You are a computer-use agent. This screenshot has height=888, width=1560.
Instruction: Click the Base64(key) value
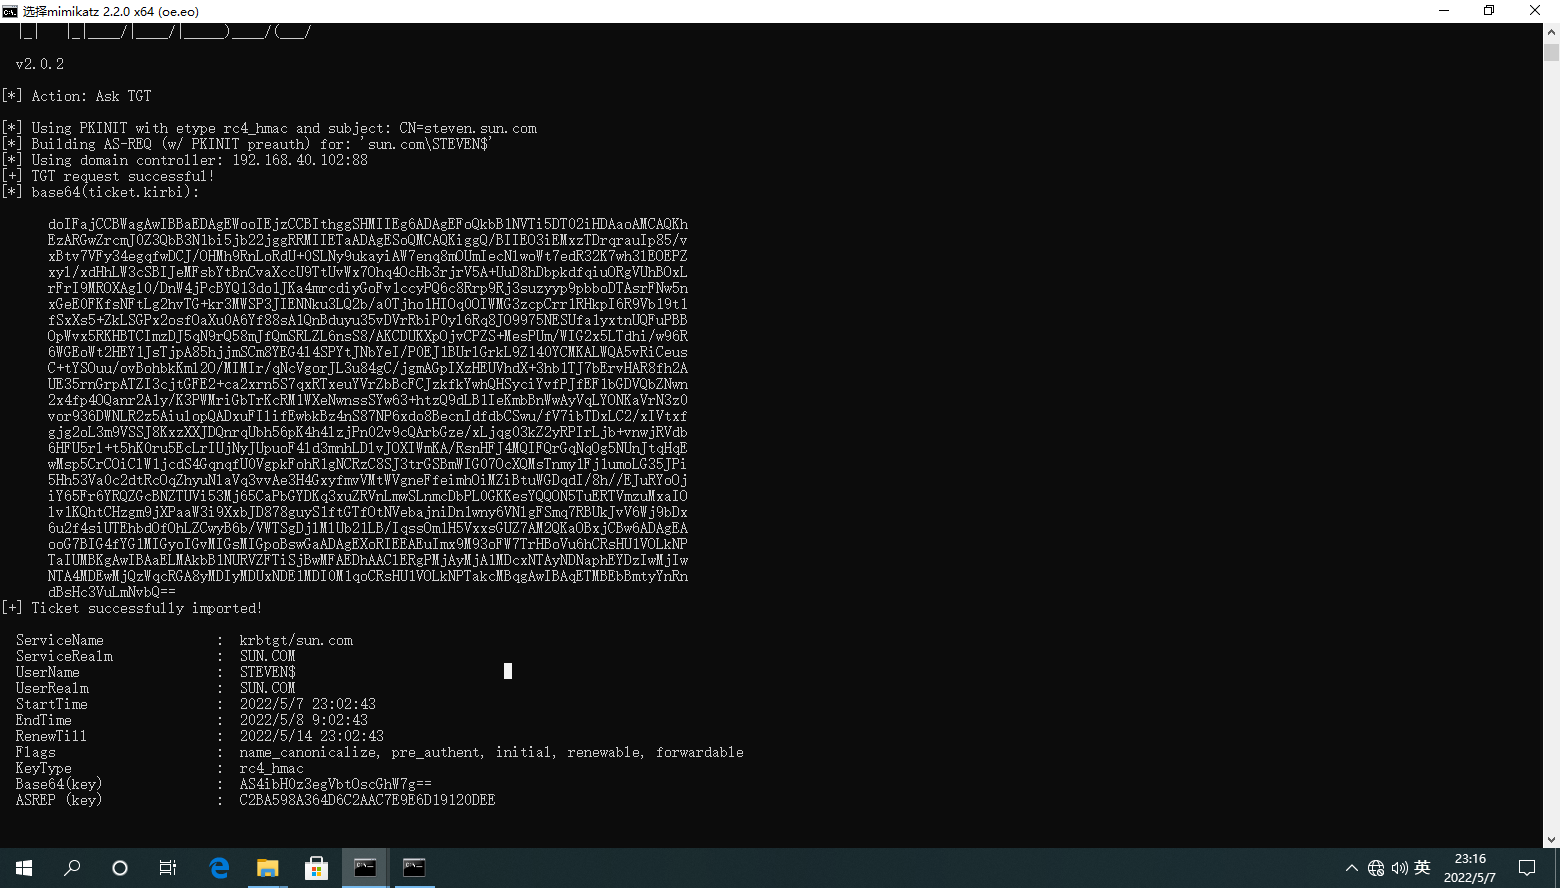pyautogui.click(x=336, y=784)
